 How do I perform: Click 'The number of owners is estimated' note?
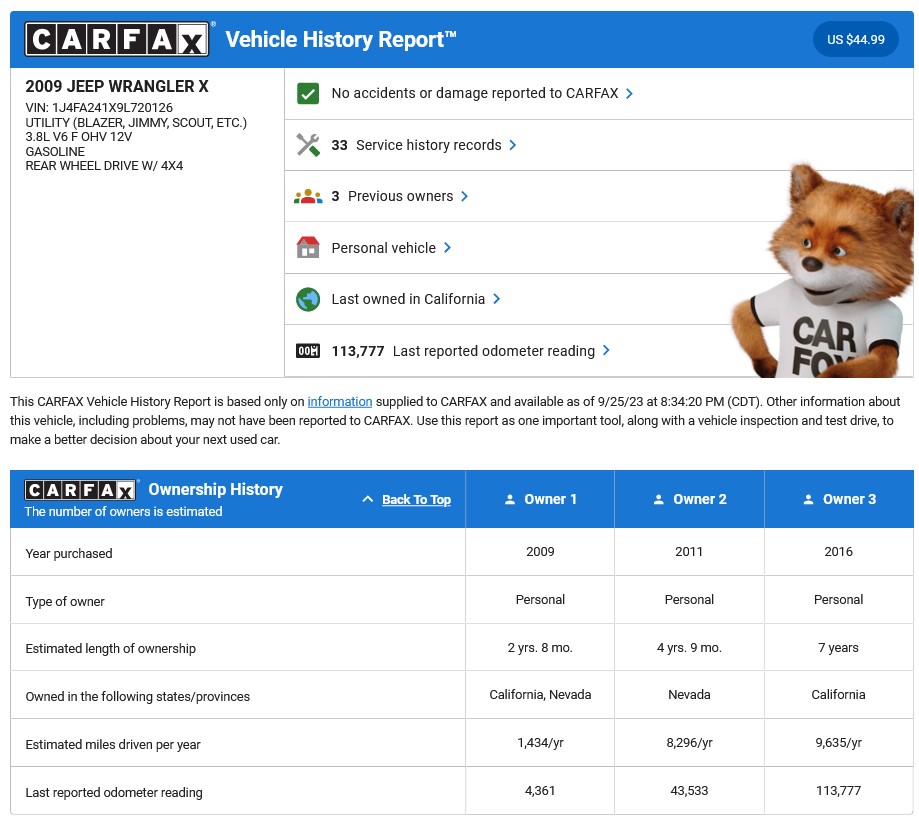tap(123, 512)
